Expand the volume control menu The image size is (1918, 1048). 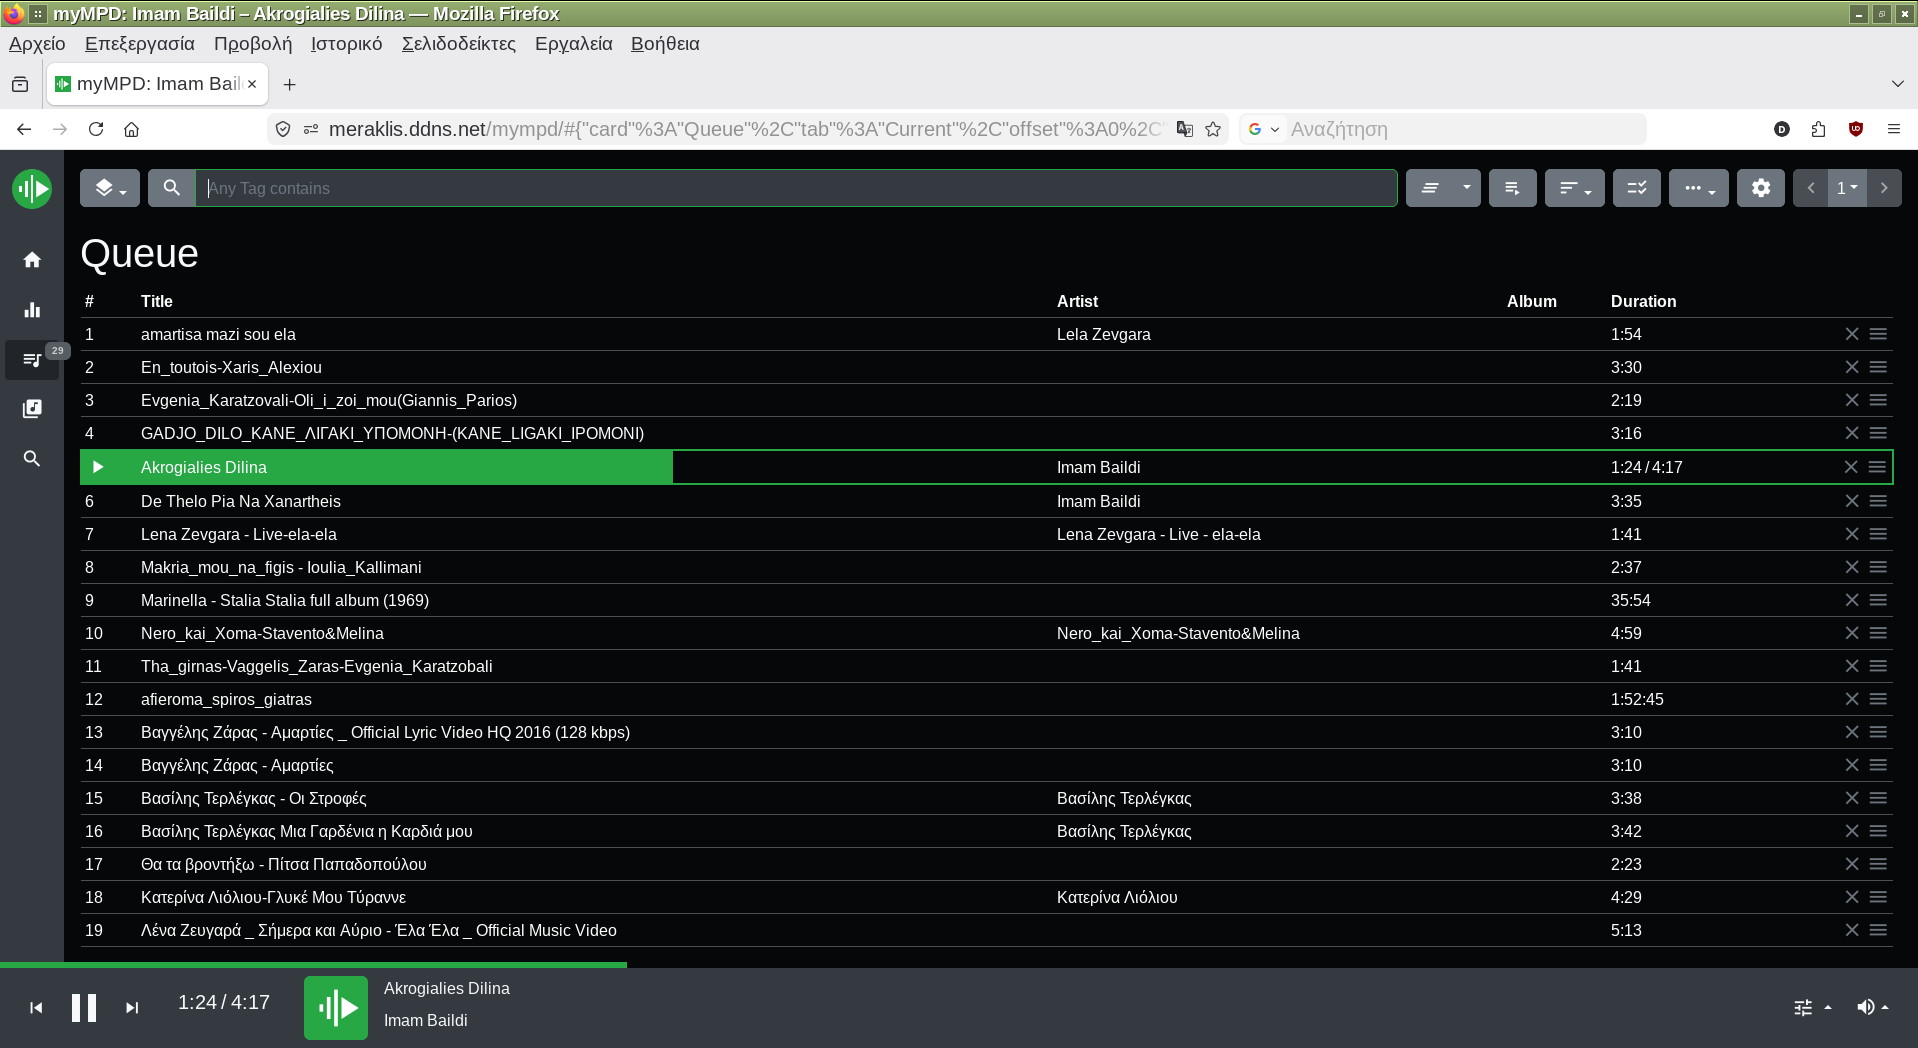(x=1872, y=1007)
